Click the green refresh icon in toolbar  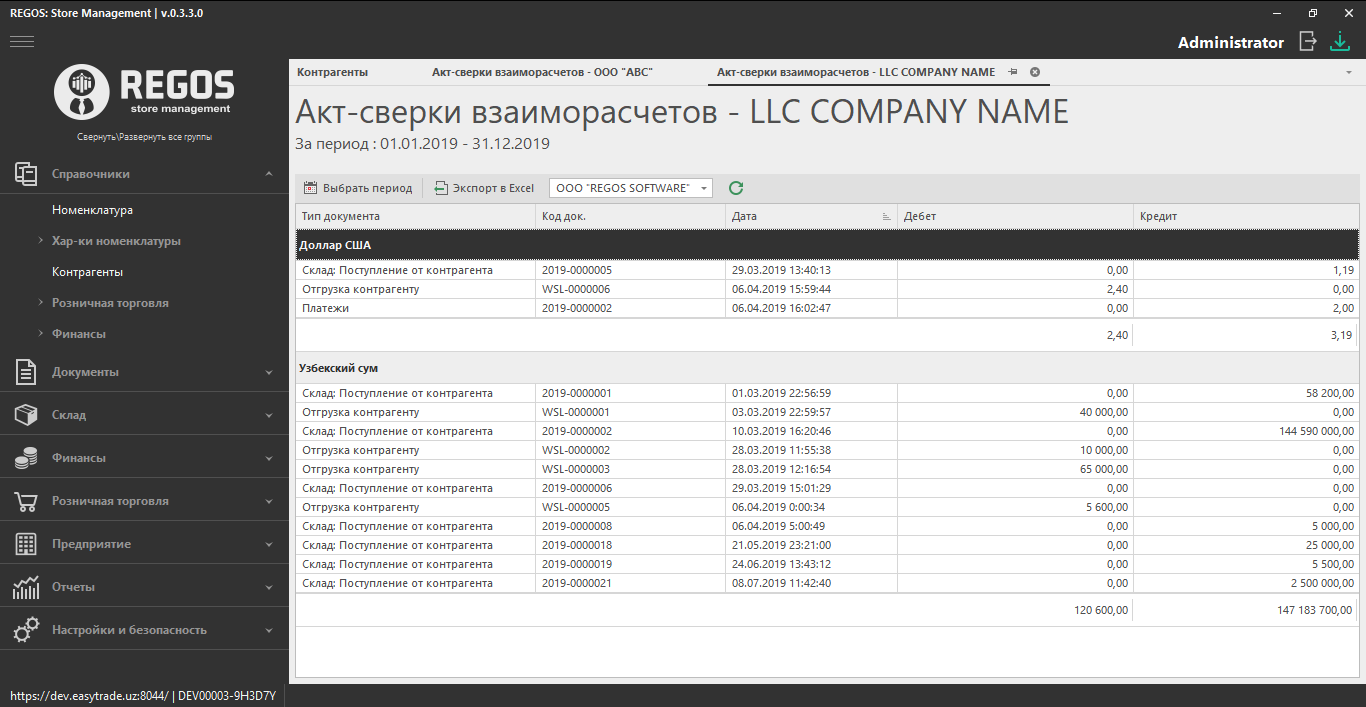click(736, 188)
